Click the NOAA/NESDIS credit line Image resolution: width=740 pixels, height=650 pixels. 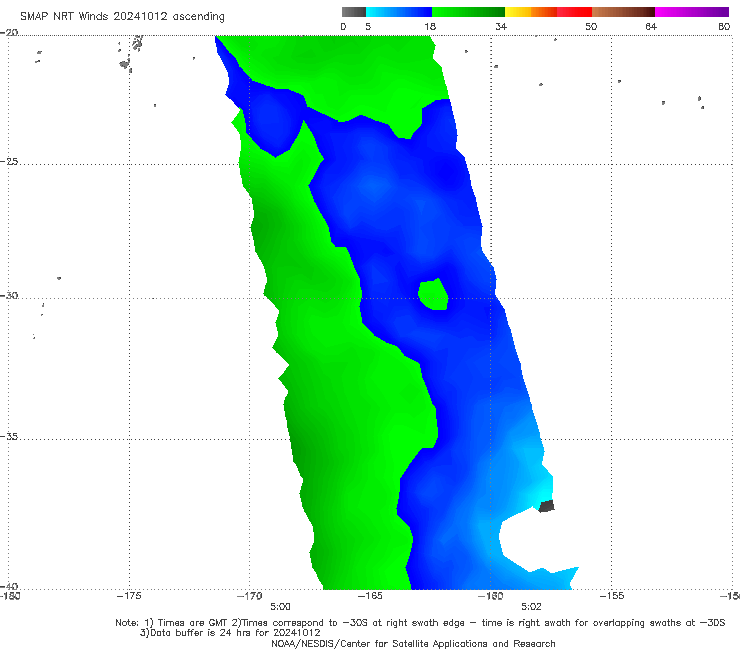pos(413,643)
